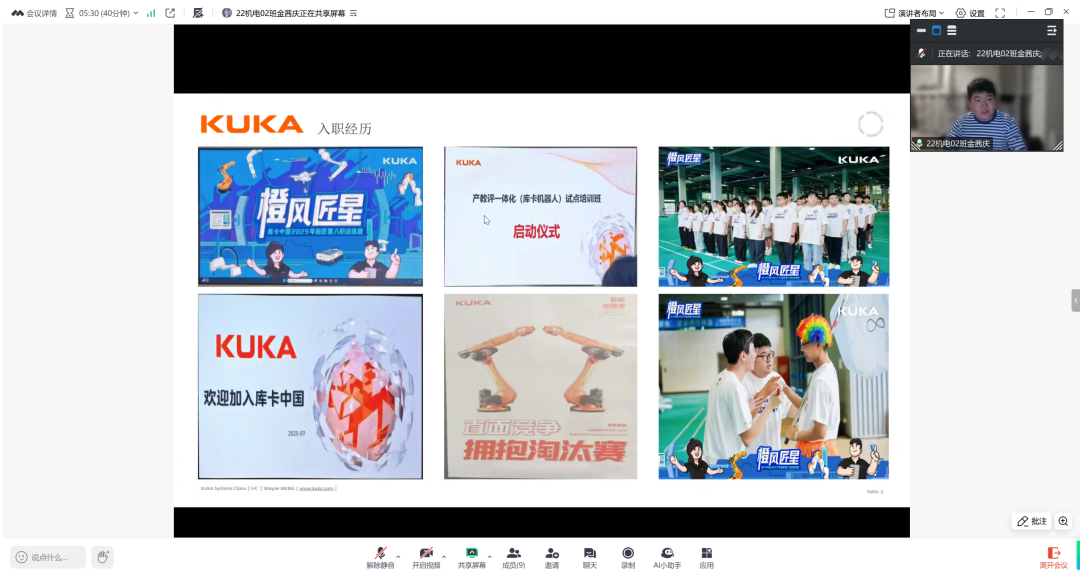Click the 拥抱淘汰赛 robot poster image
The height and width of the screenshot is (572, 1080).
point(541,387)
